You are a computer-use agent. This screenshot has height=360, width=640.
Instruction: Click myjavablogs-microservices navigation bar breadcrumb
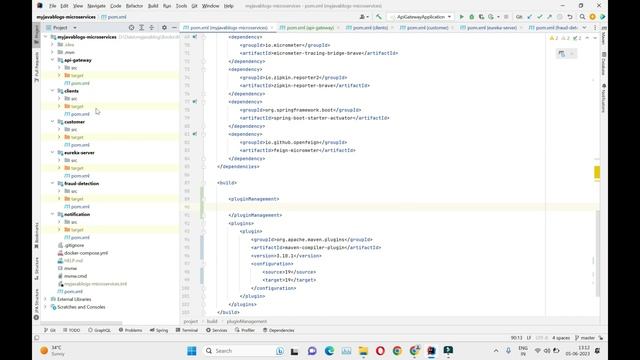click(x=66, y=17)
